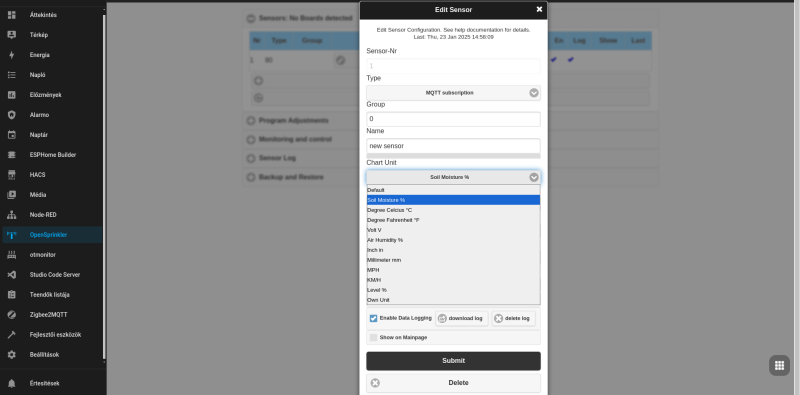The image size is (800, 395).
Task: Click the Name field with new sensor
Action: click(x=453, y=146)
